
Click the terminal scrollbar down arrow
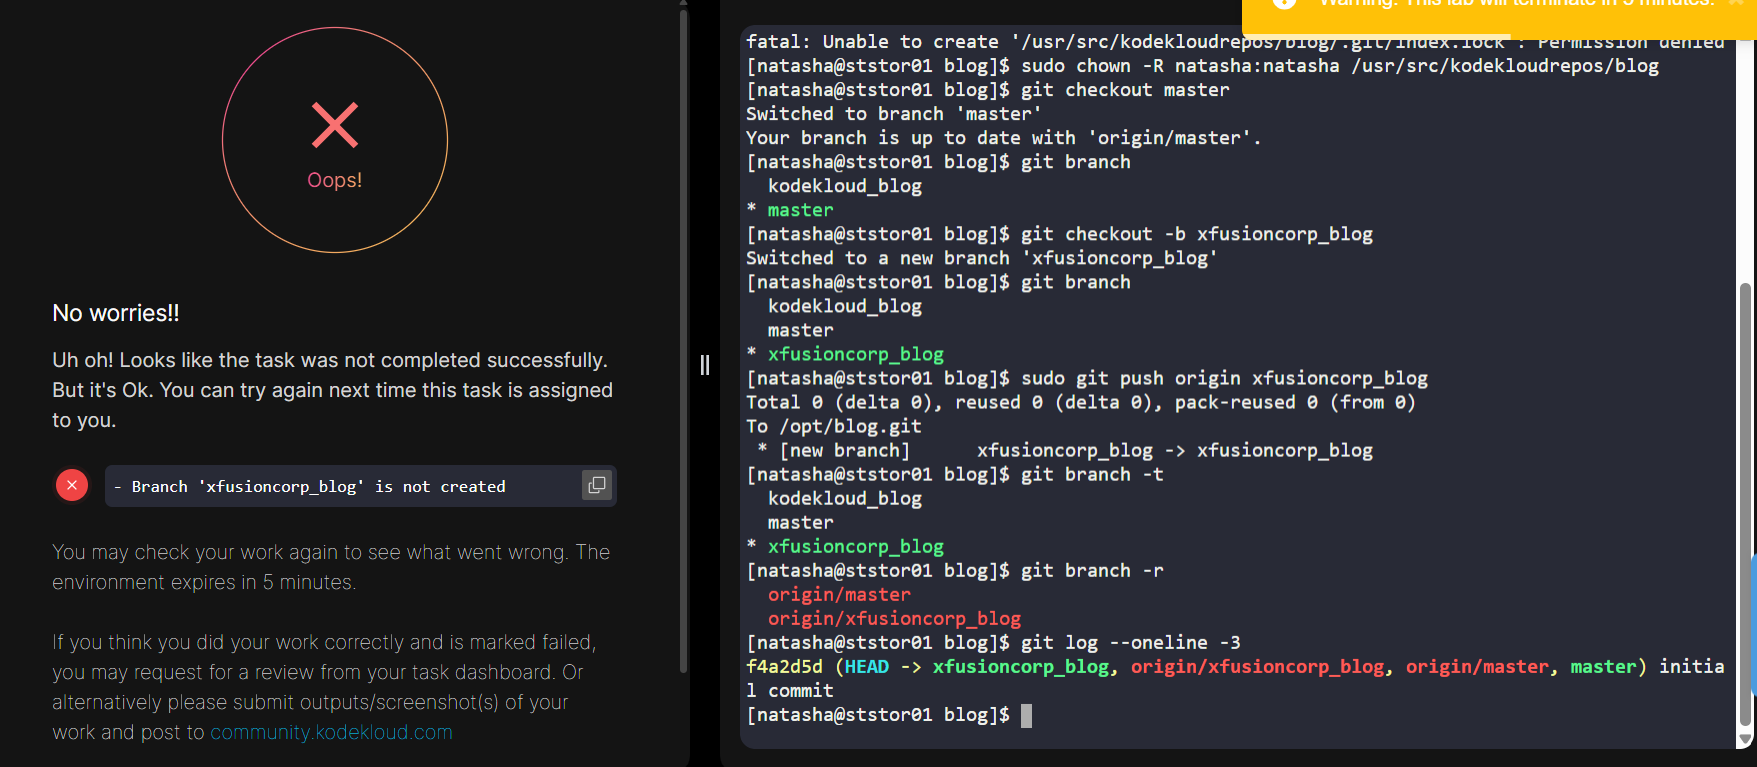(x=1746, y=739)
